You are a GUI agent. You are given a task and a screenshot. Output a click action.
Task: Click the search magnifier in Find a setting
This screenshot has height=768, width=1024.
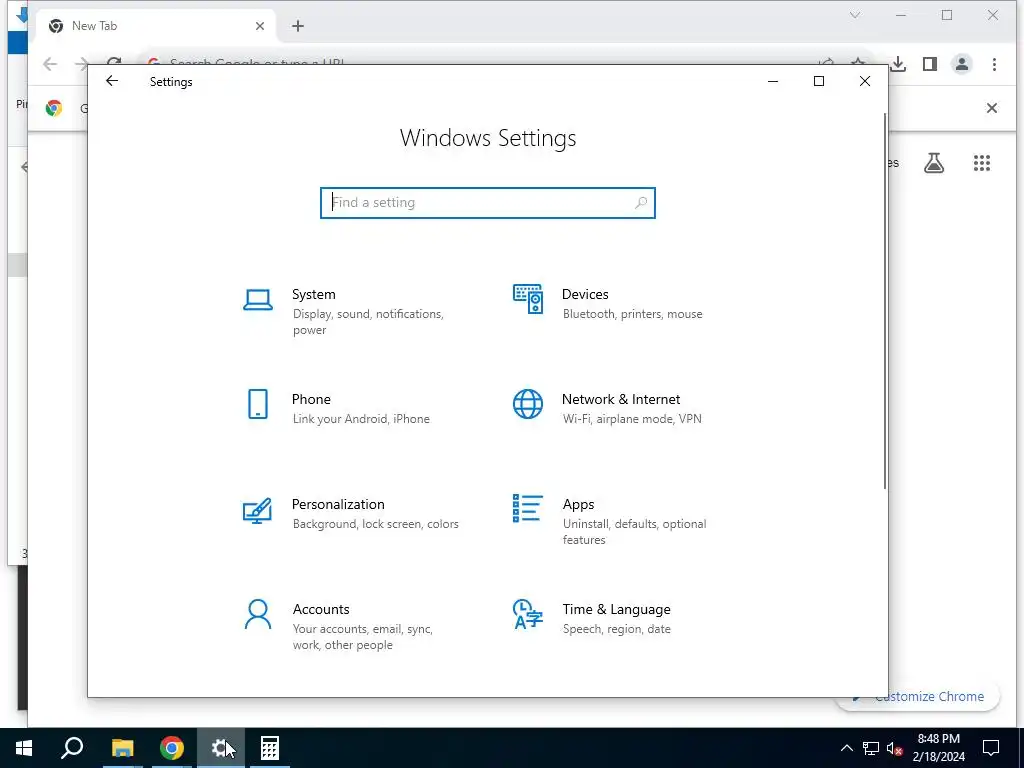641,202
